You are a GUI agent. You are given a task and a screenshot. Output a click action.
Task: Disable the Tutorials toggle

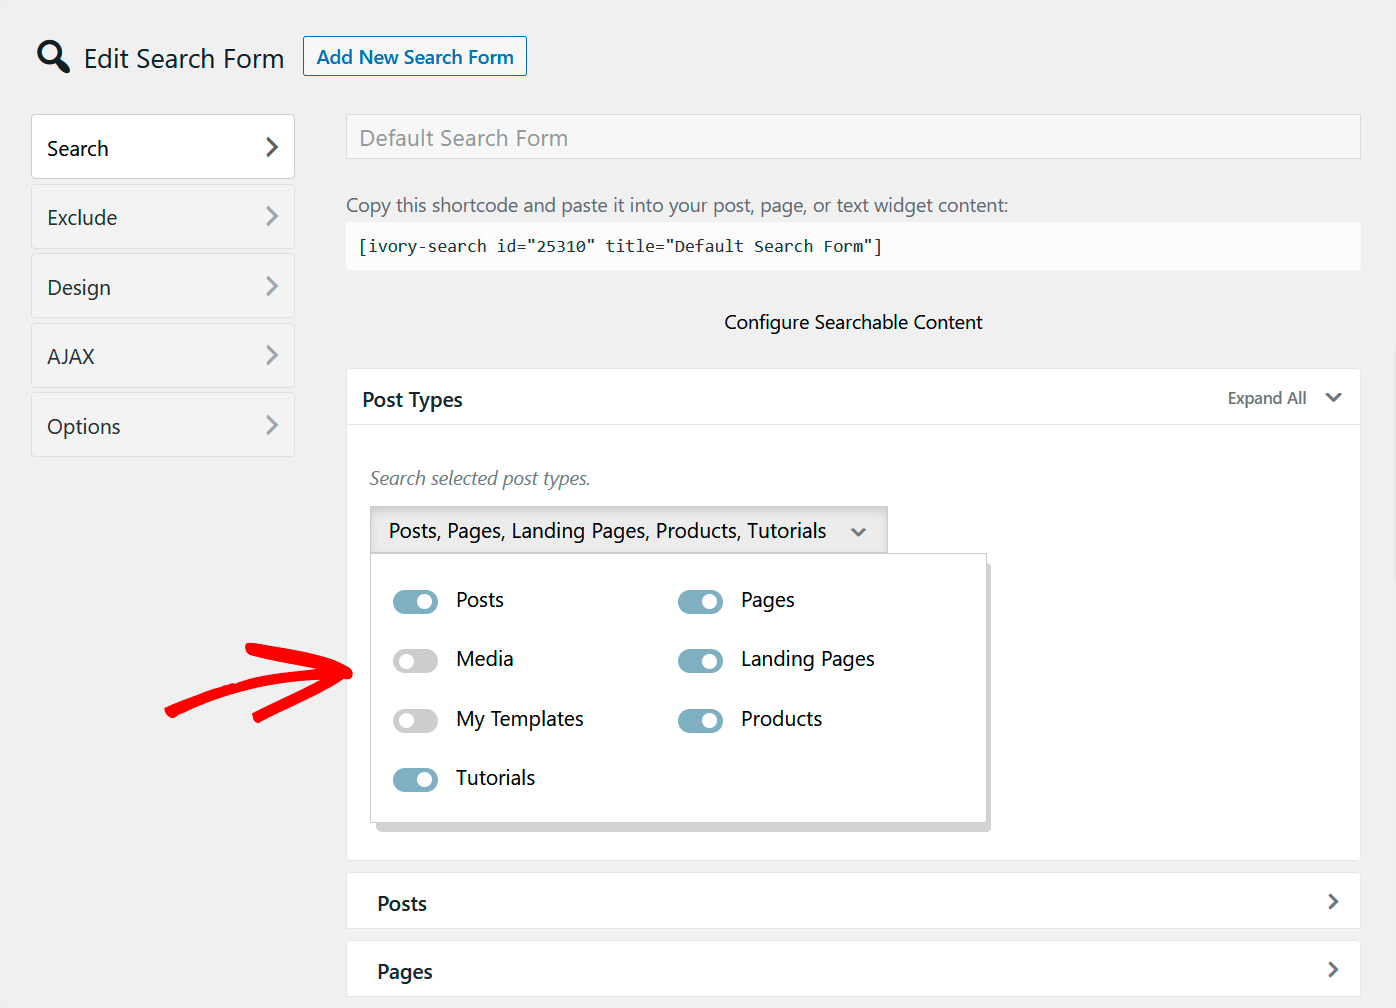415,779
